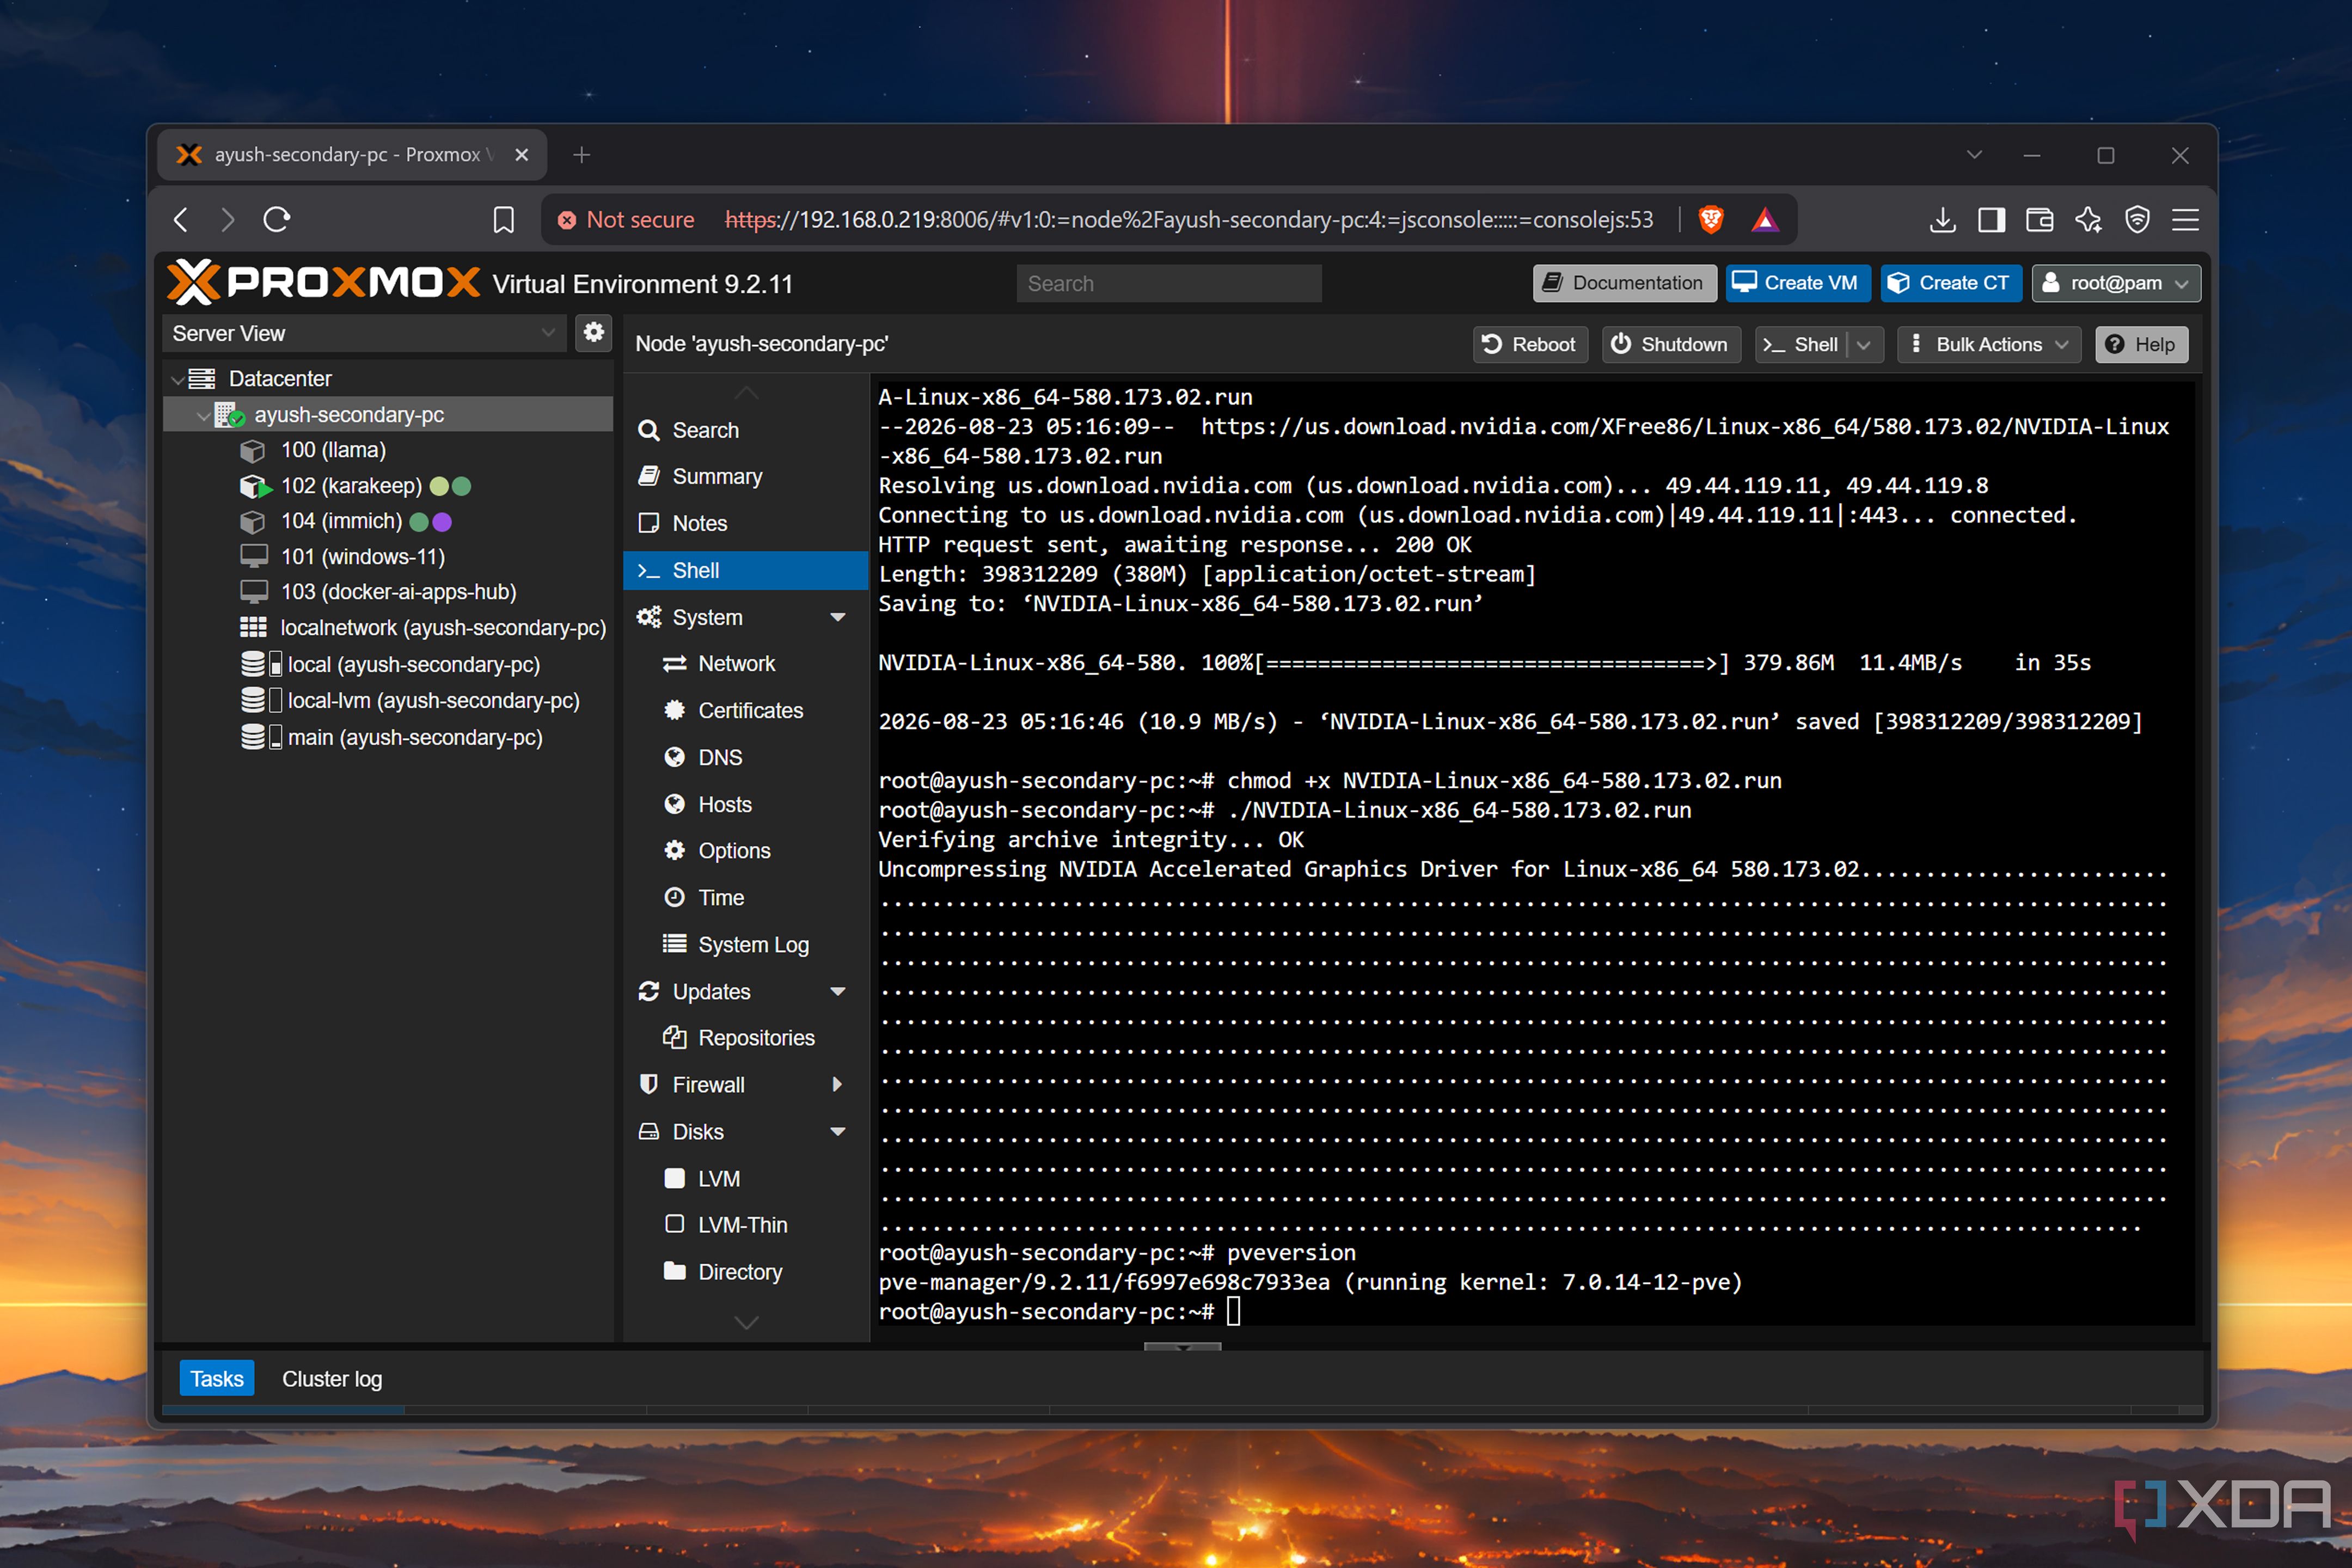Collapse the ayush-secondary-pc node tree

click(203, 415)
